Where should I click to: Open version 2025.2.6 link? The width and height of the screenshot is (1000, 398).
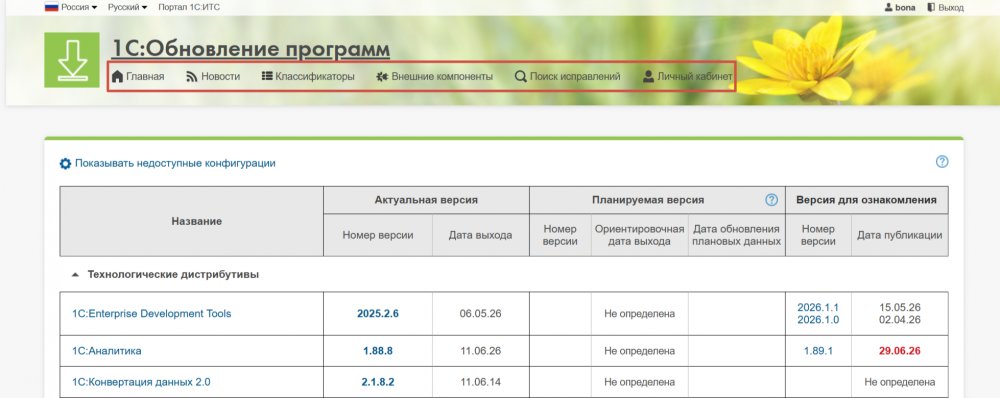tap(378, 314)
